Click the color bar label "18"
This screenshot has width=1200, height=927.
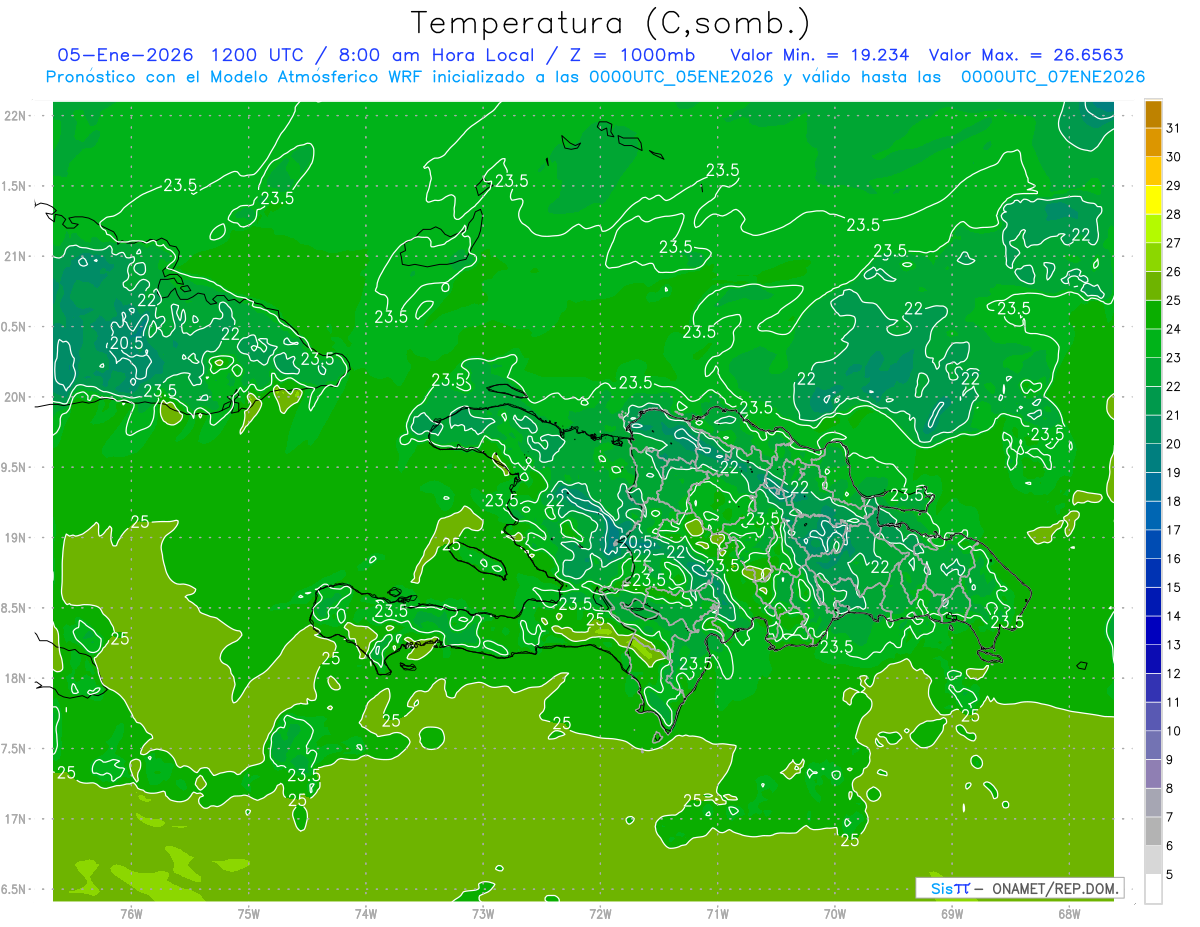pyautogui.click(x=1174, y=501)
